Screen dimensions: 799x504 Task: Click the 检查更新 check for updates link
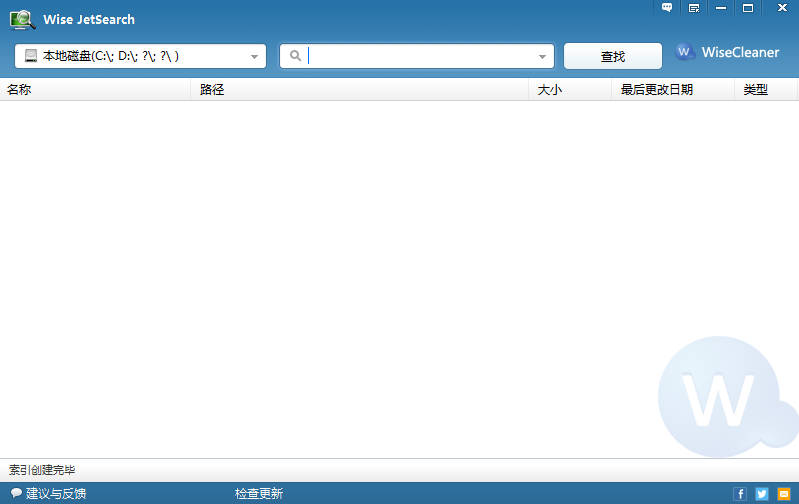pos(259,493)
